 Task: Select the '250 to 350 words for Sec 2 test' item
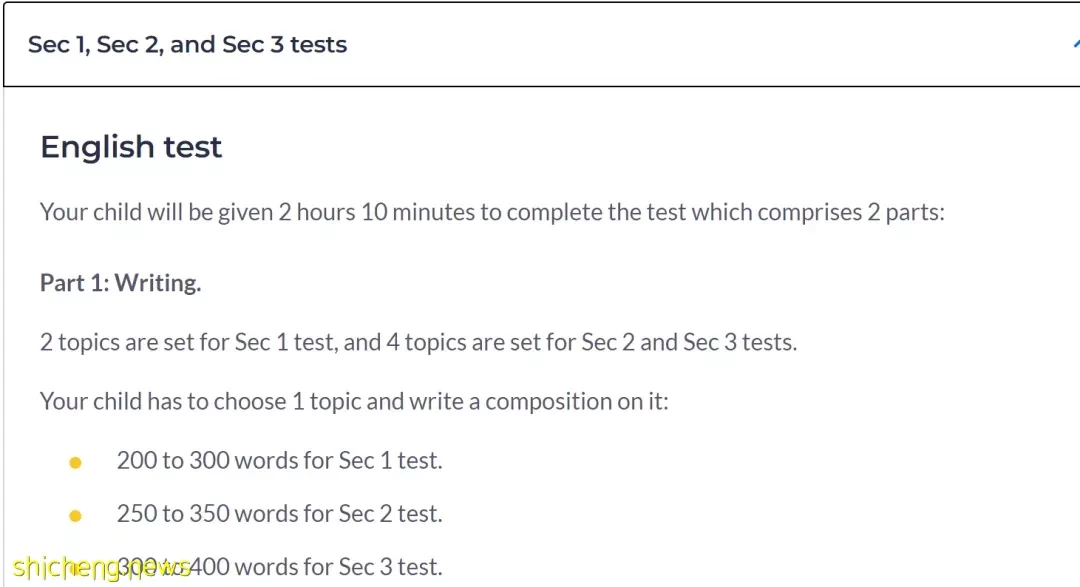click(279, 513)
